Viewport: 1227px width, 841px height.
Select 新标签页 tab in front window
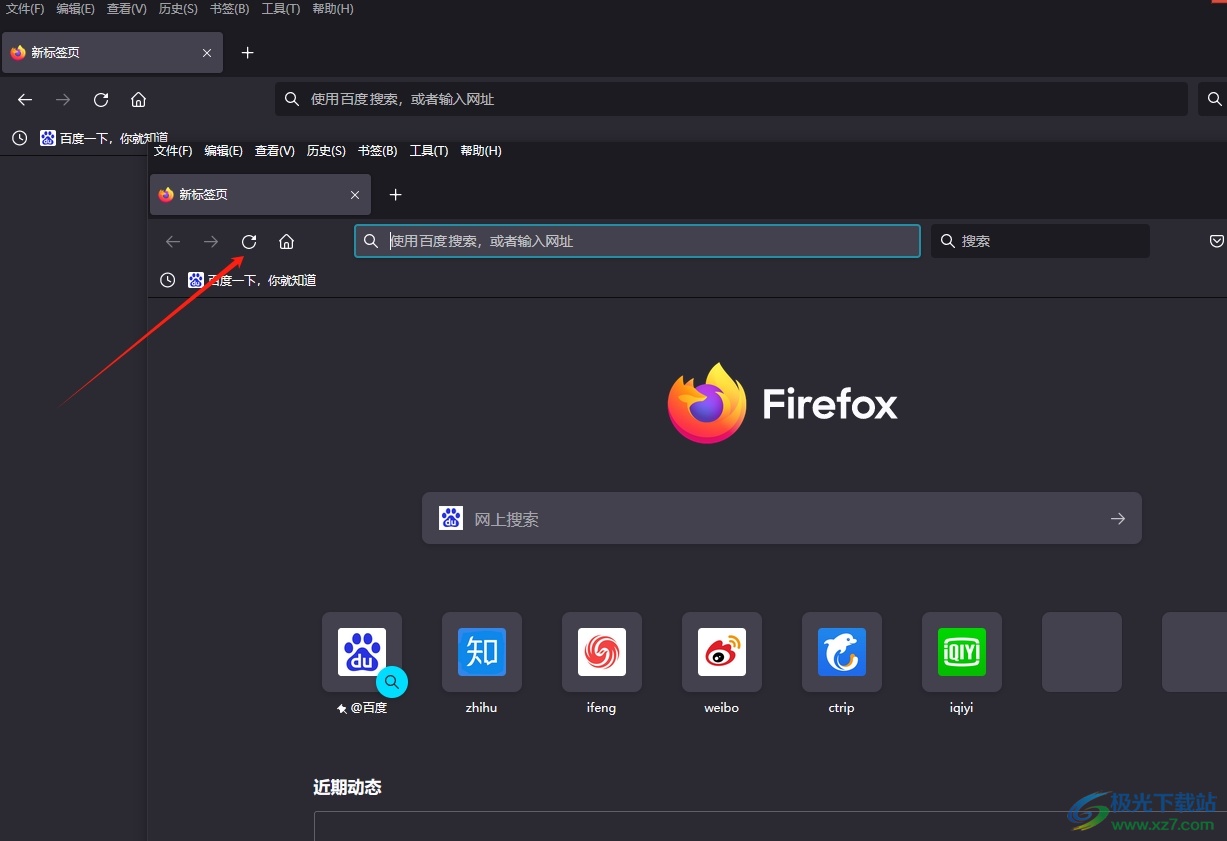coord(260,195)
